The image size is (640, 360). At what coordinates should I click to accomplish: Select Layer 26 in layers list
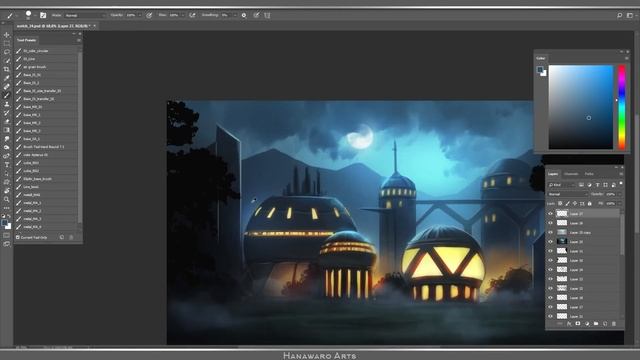click(584, 223)
